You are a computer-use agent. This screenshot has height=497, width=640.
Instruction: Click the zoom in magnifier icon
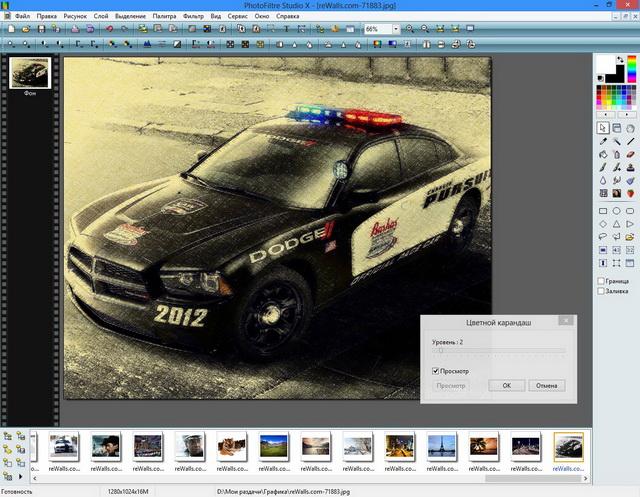(x=409, y=29)
